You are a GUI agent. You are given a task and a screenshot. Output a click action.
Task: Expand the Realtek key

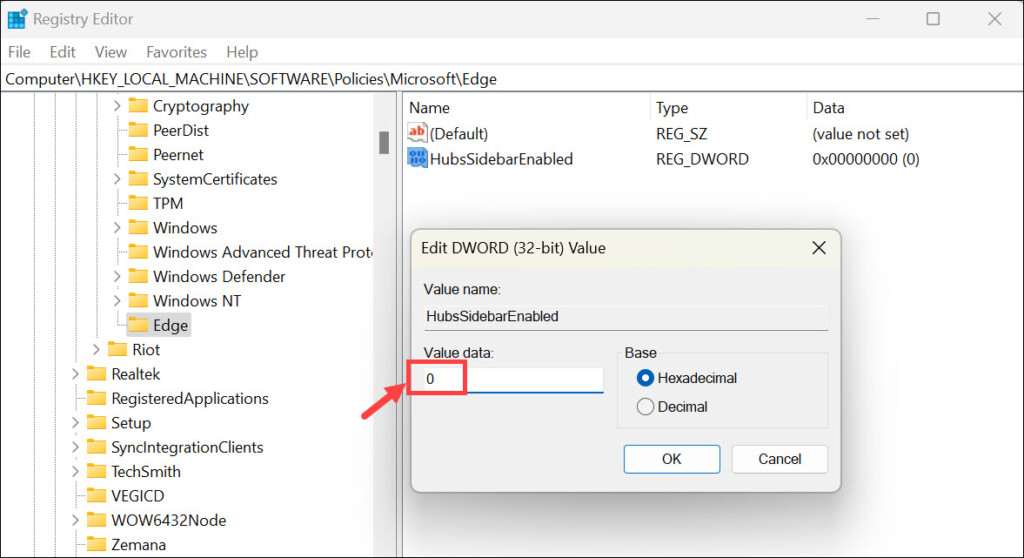[75, 374]
